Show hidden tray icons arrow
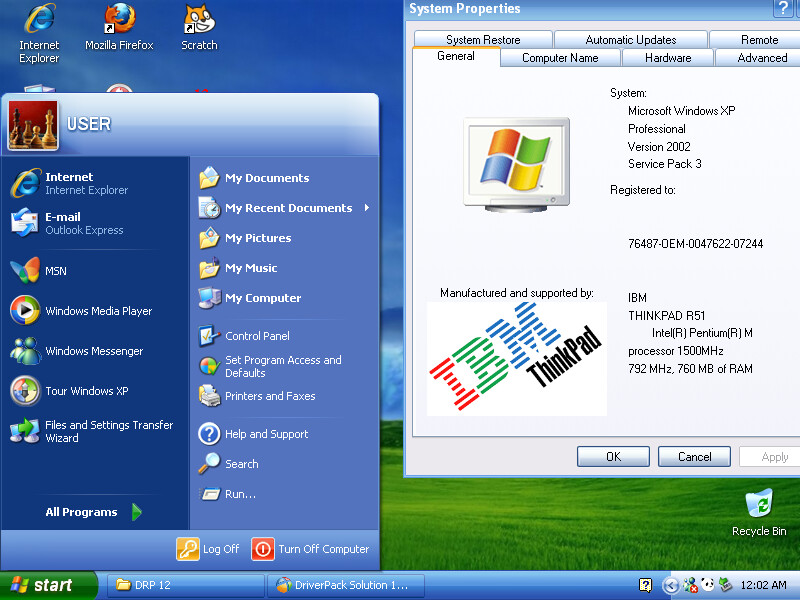The height and width of the screenshot is (600, 800). tap(671, 585)
